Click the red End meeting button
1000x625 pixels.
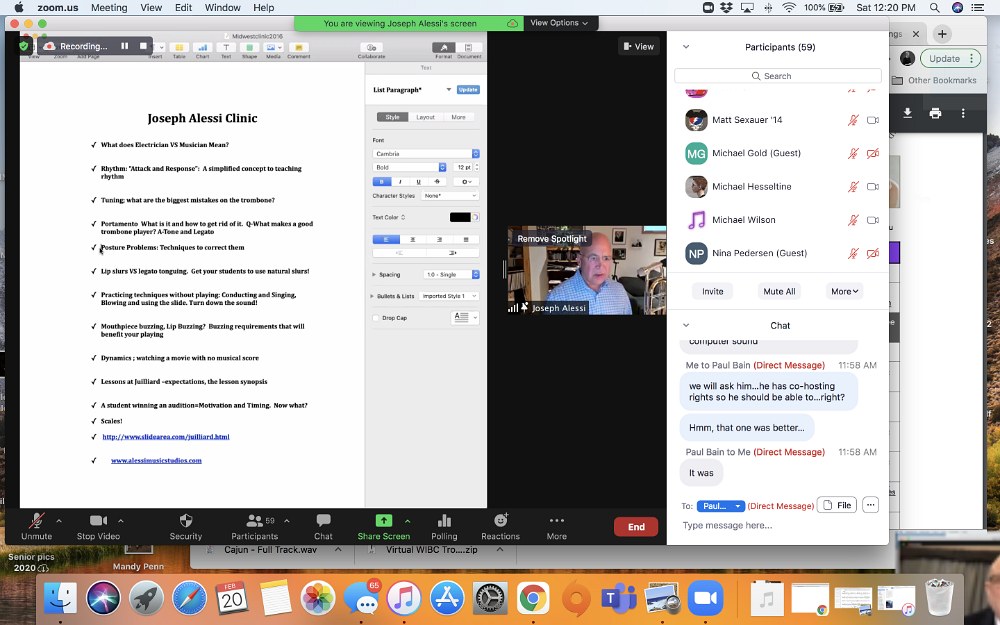(636, 527)
